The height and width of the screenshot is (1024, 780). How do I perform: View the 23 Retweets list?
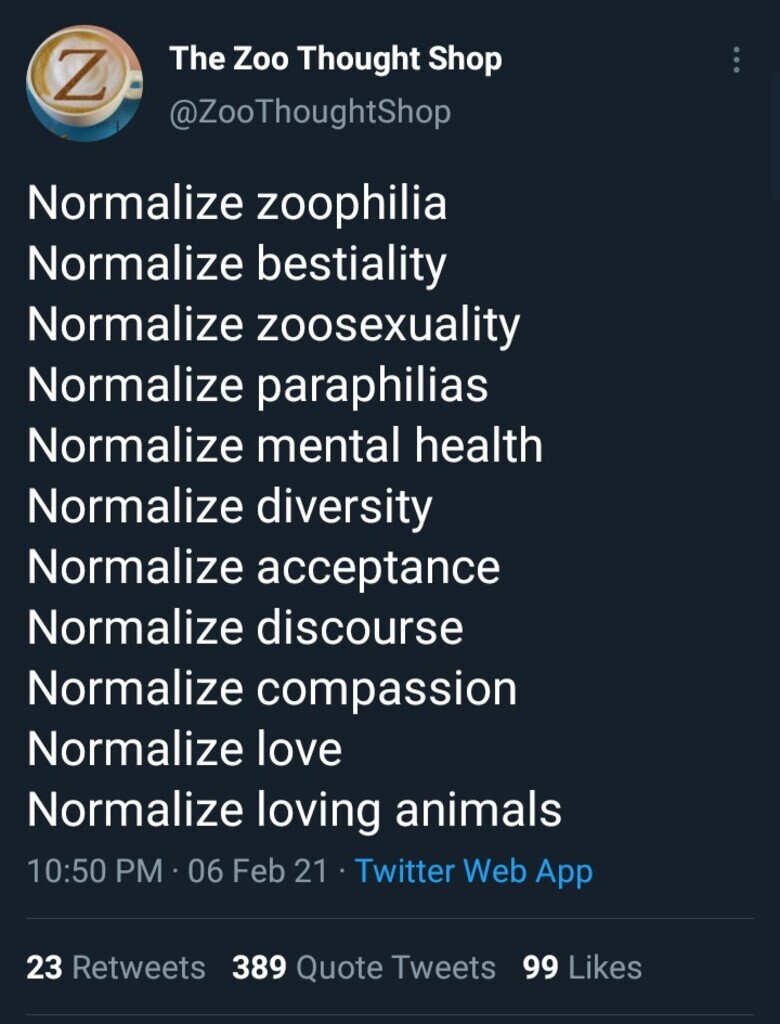tap(116, 967)
